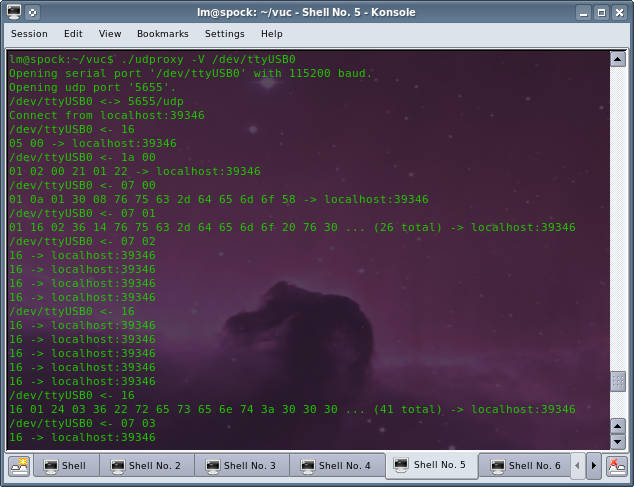Click the terminal scrollbar thumb
634x487 pixels.
click(x=618, y=381)
